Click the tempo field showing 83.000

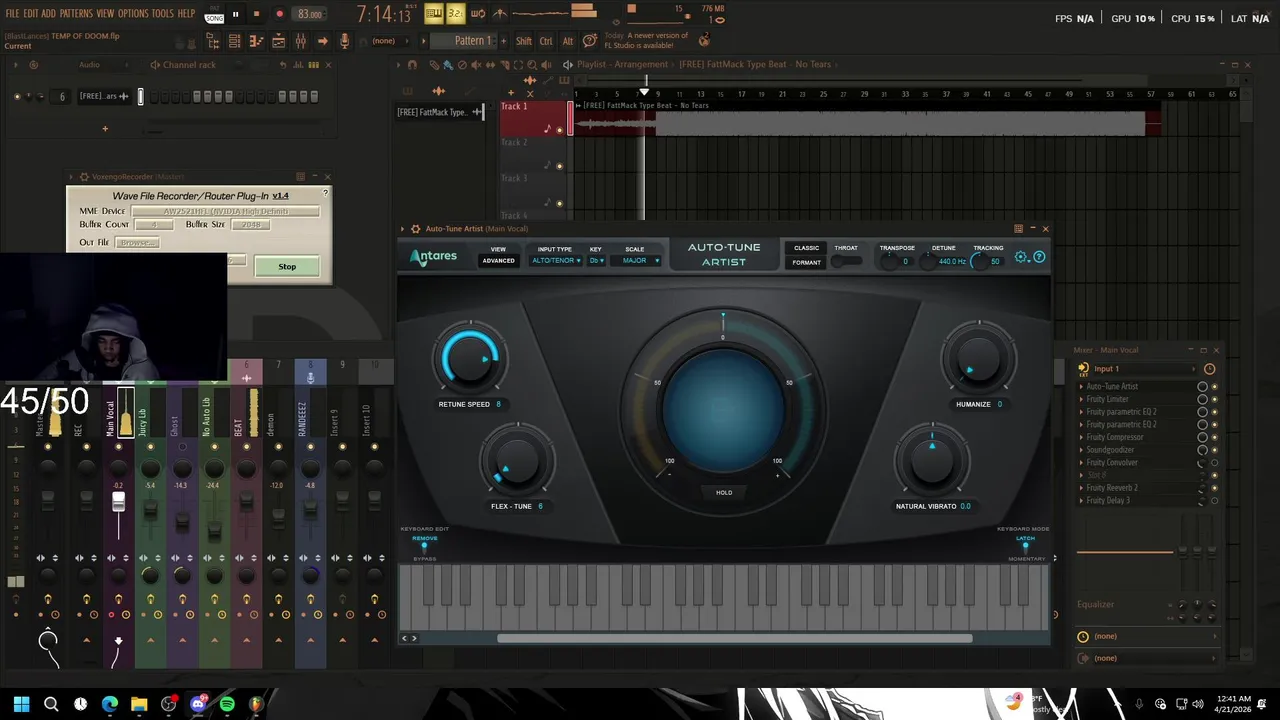(x=310, y=14)
